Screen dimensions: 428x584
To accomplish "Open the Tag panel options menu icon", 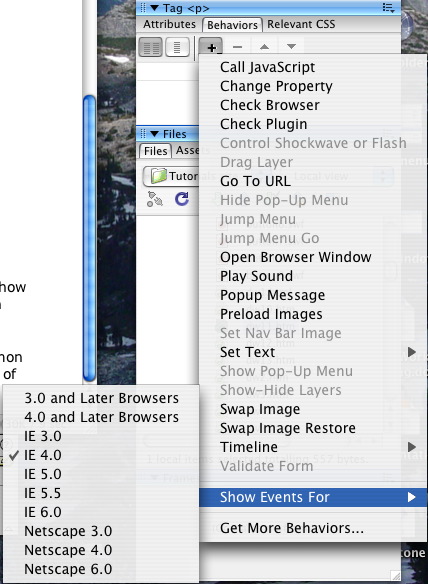I will pos(388,8).
